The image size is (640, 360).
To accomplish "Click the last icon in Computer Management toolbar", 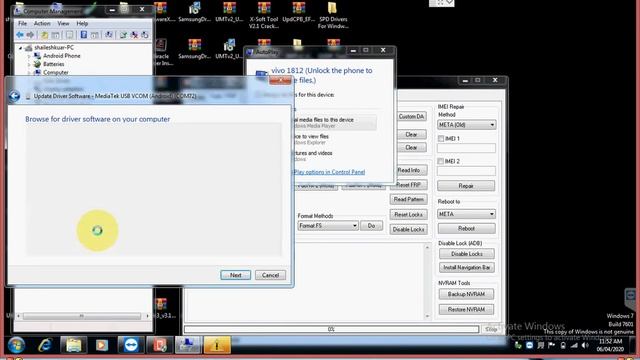I will [144, 35].
